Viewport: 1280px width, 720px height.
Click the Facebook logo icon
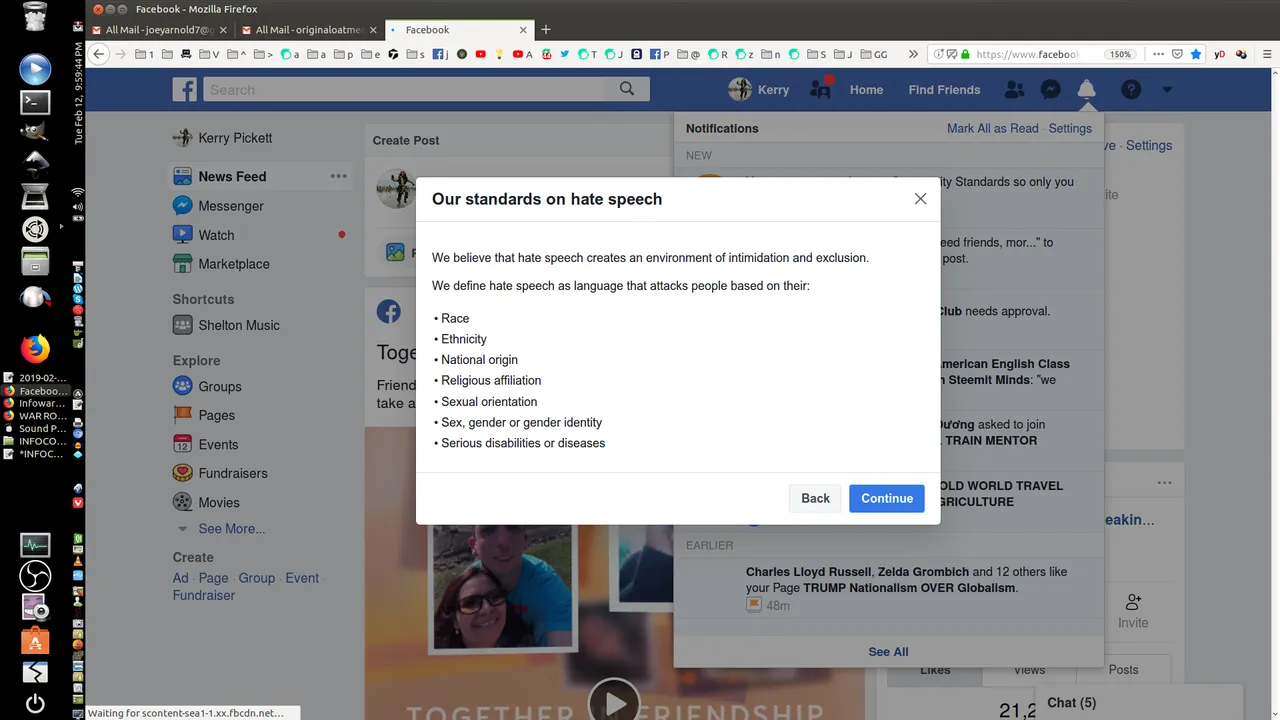pyautogui.click(x=185, y=89)
